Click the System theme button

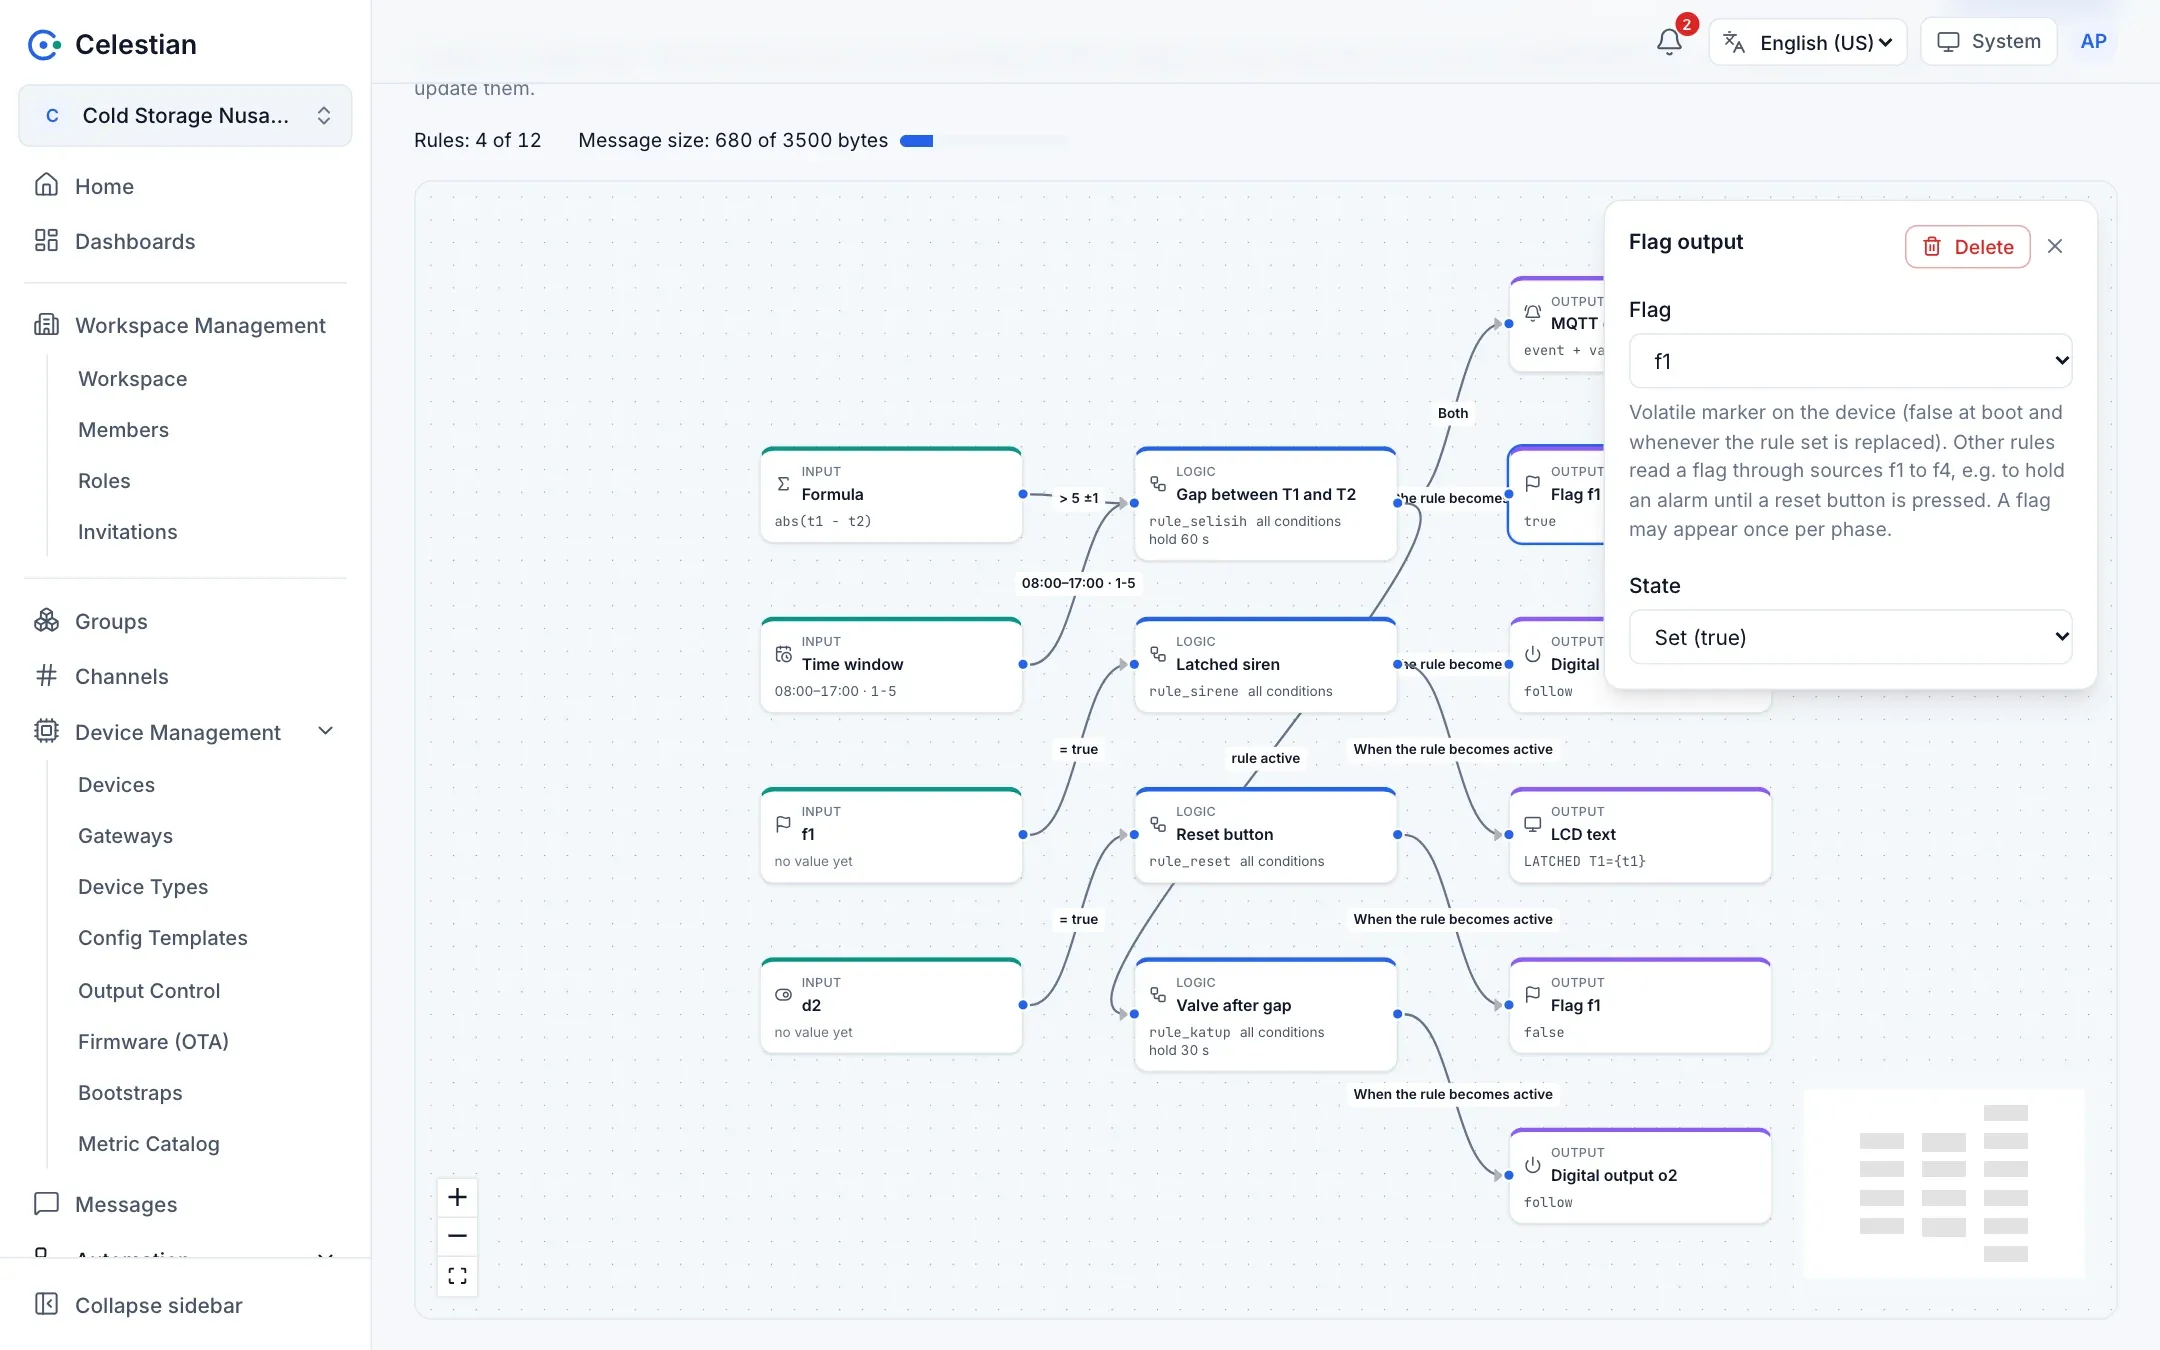(1988, 42)
